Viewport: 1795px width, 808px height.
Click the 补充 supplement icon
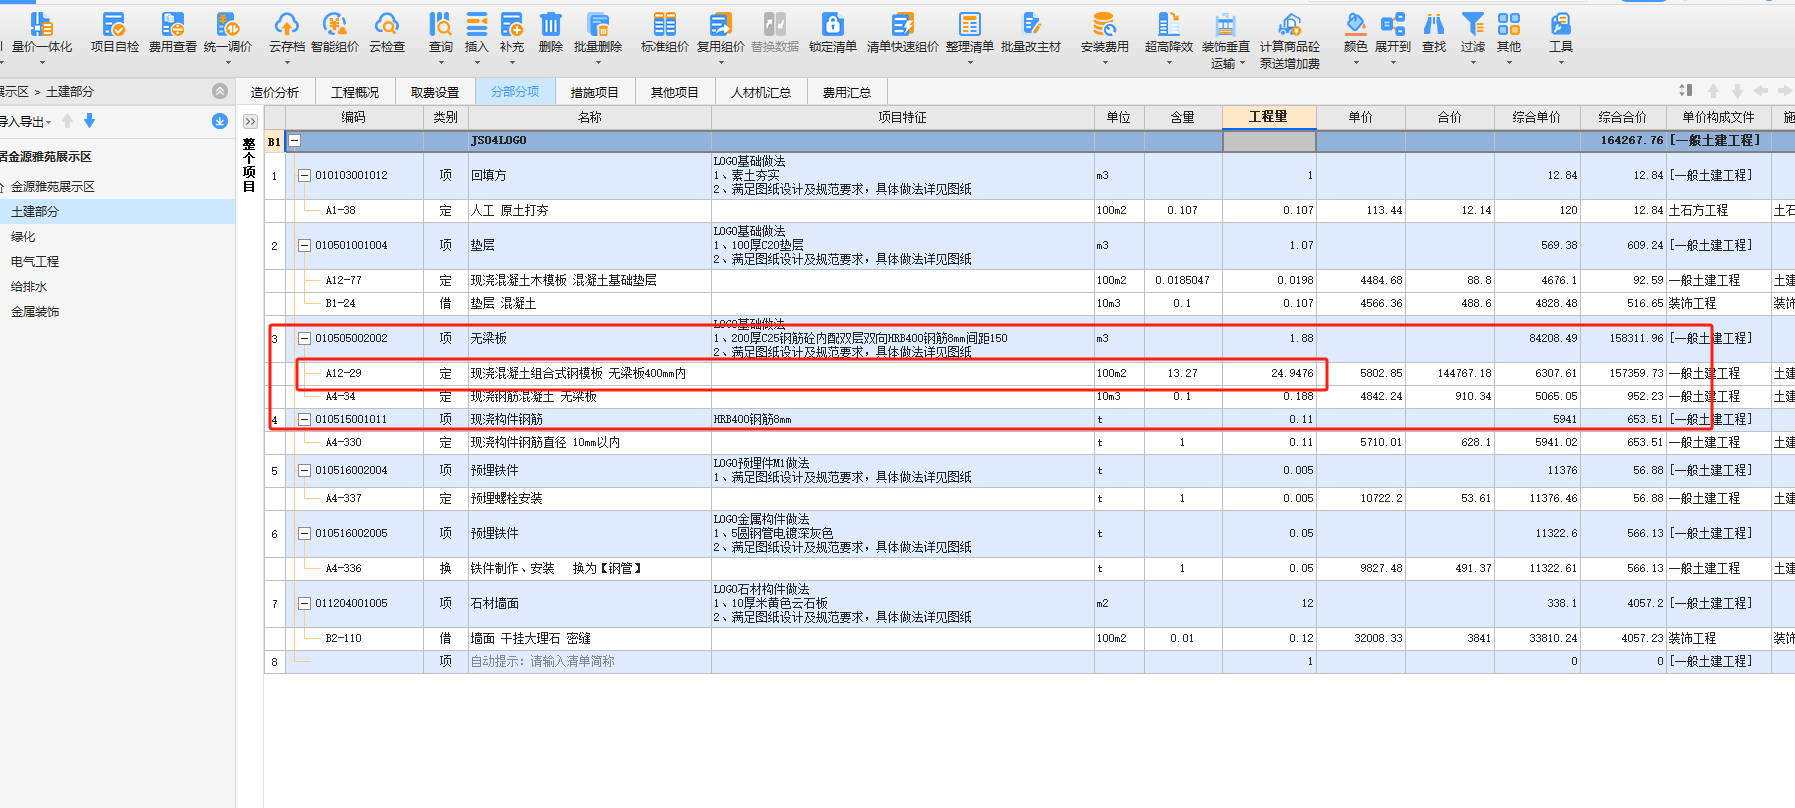[x=512, y=25]
